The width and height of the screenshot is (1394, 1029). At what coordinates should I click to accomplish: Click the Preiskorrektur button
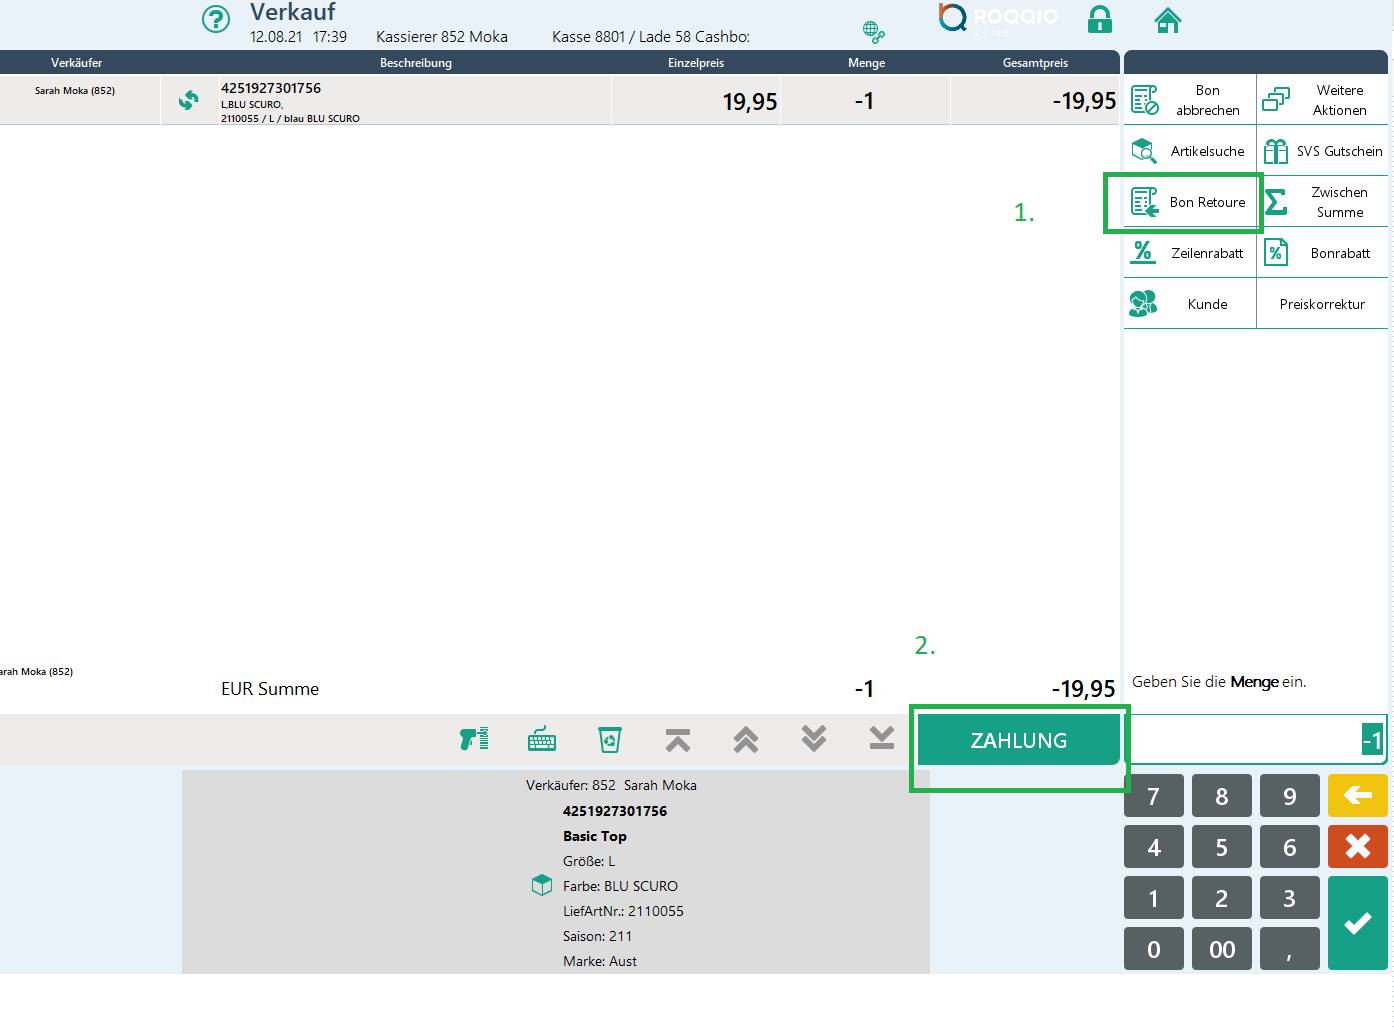[x=1322, y=304]
